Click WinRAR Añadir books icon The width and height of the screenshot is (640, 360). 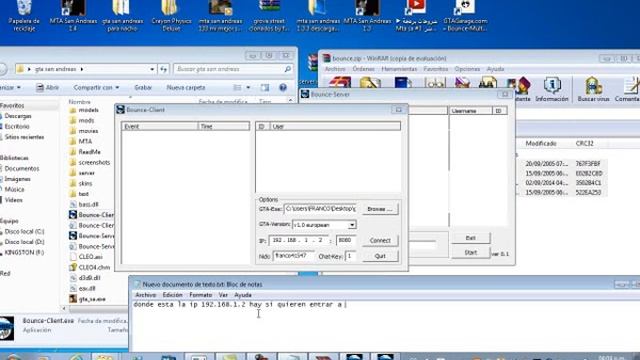340,83
